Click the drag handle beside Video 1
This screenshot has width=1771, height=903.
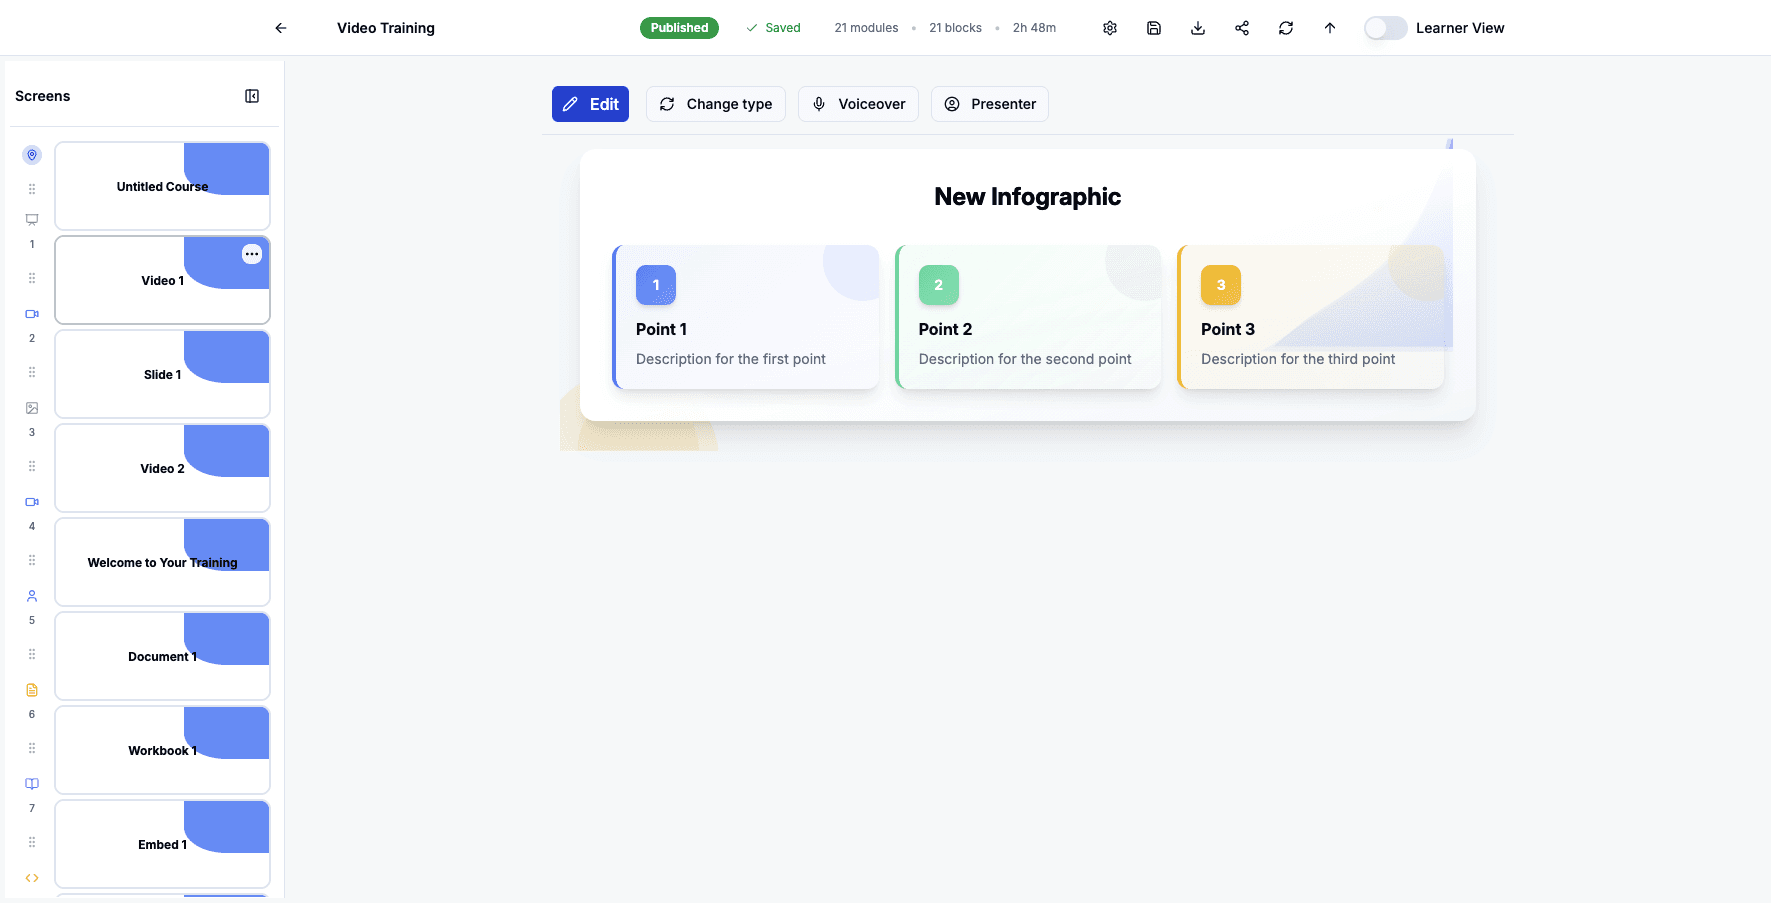pos(32,278)
